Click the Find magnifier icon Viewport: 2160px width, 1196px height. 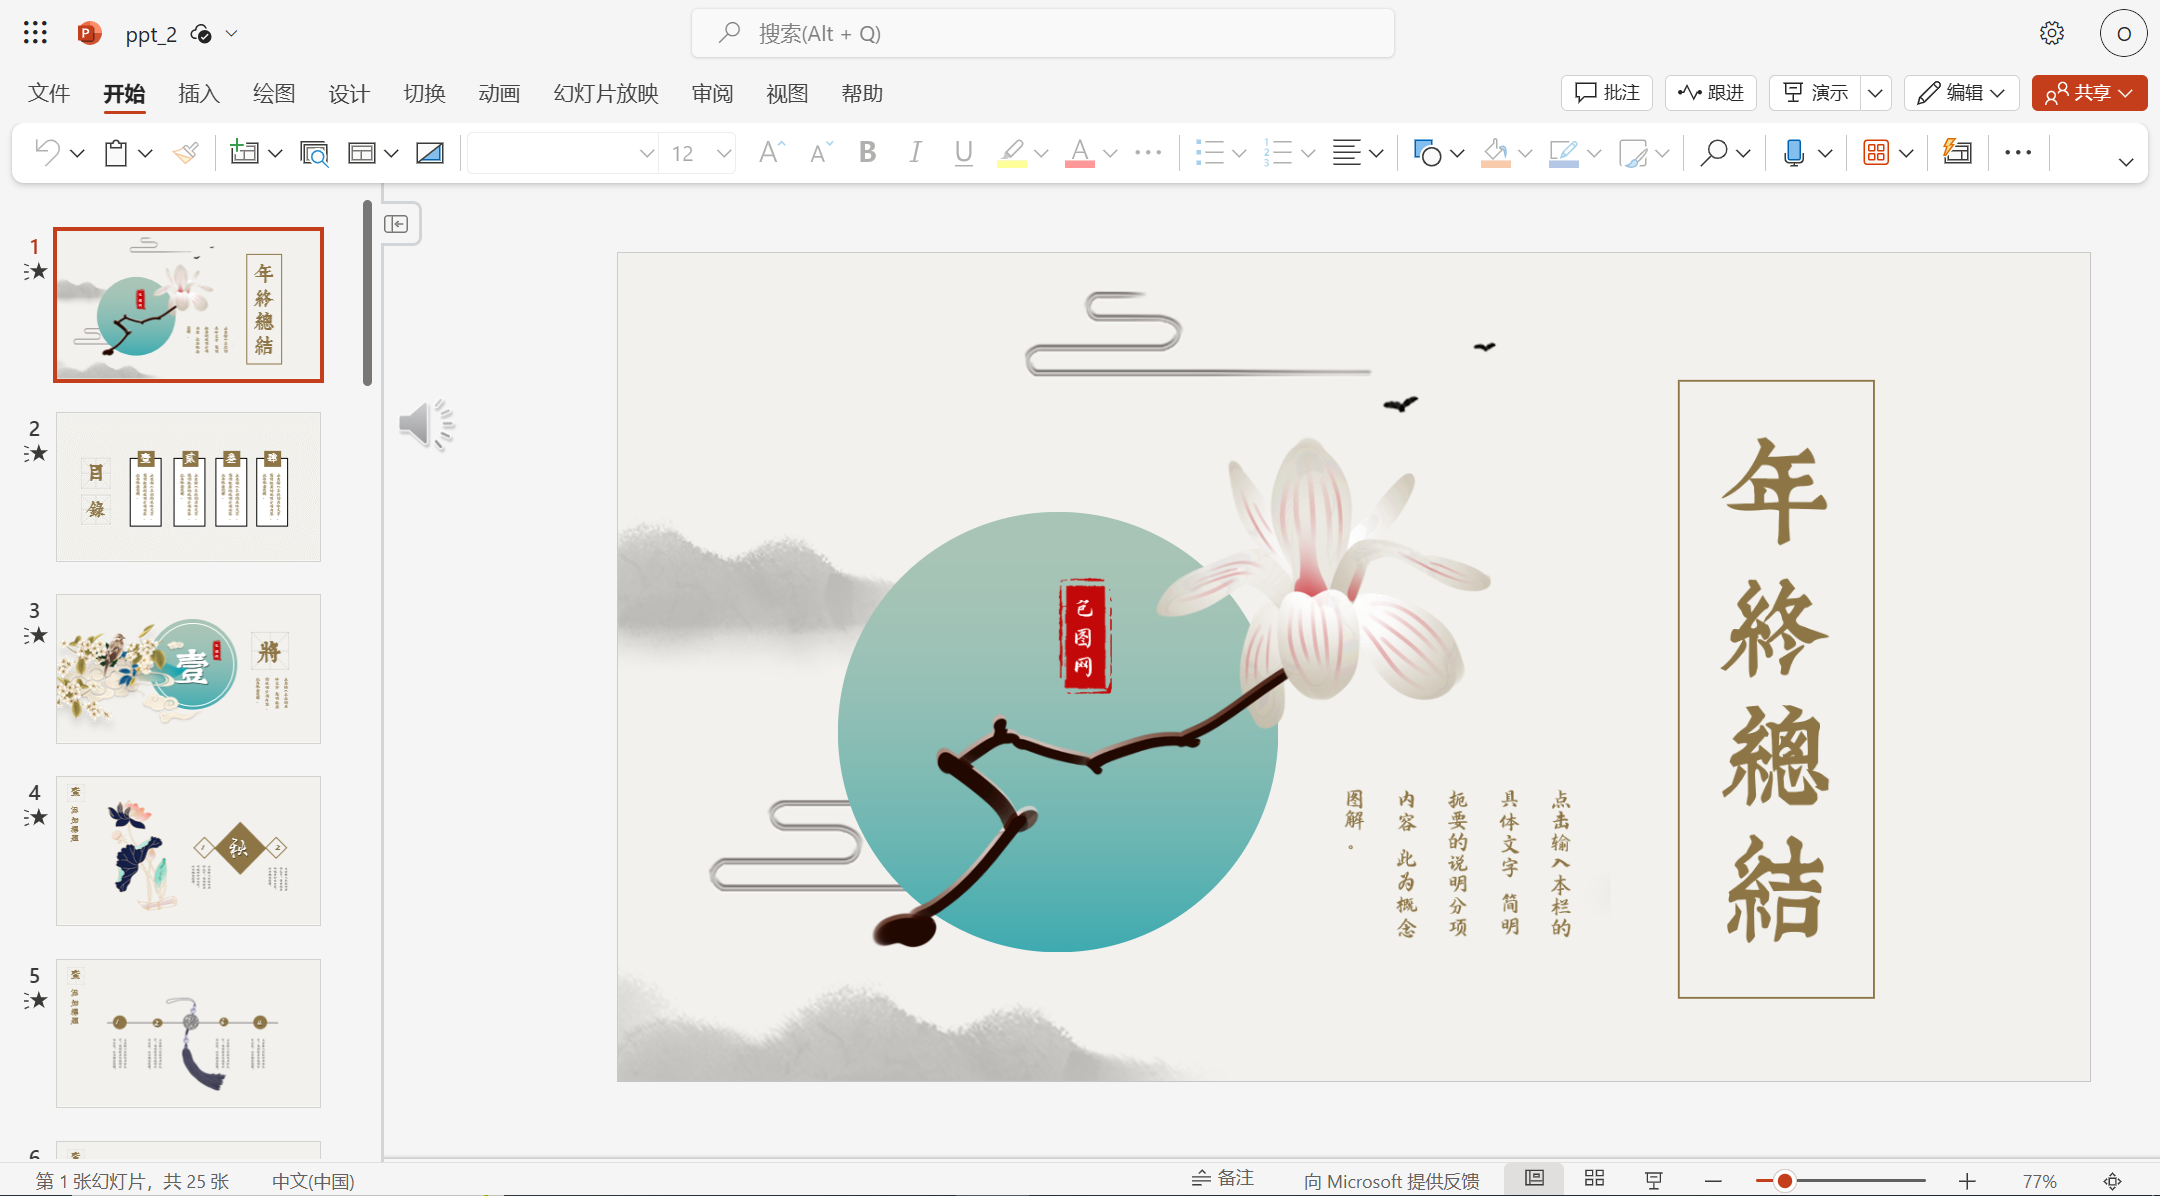pos(1713,152)
